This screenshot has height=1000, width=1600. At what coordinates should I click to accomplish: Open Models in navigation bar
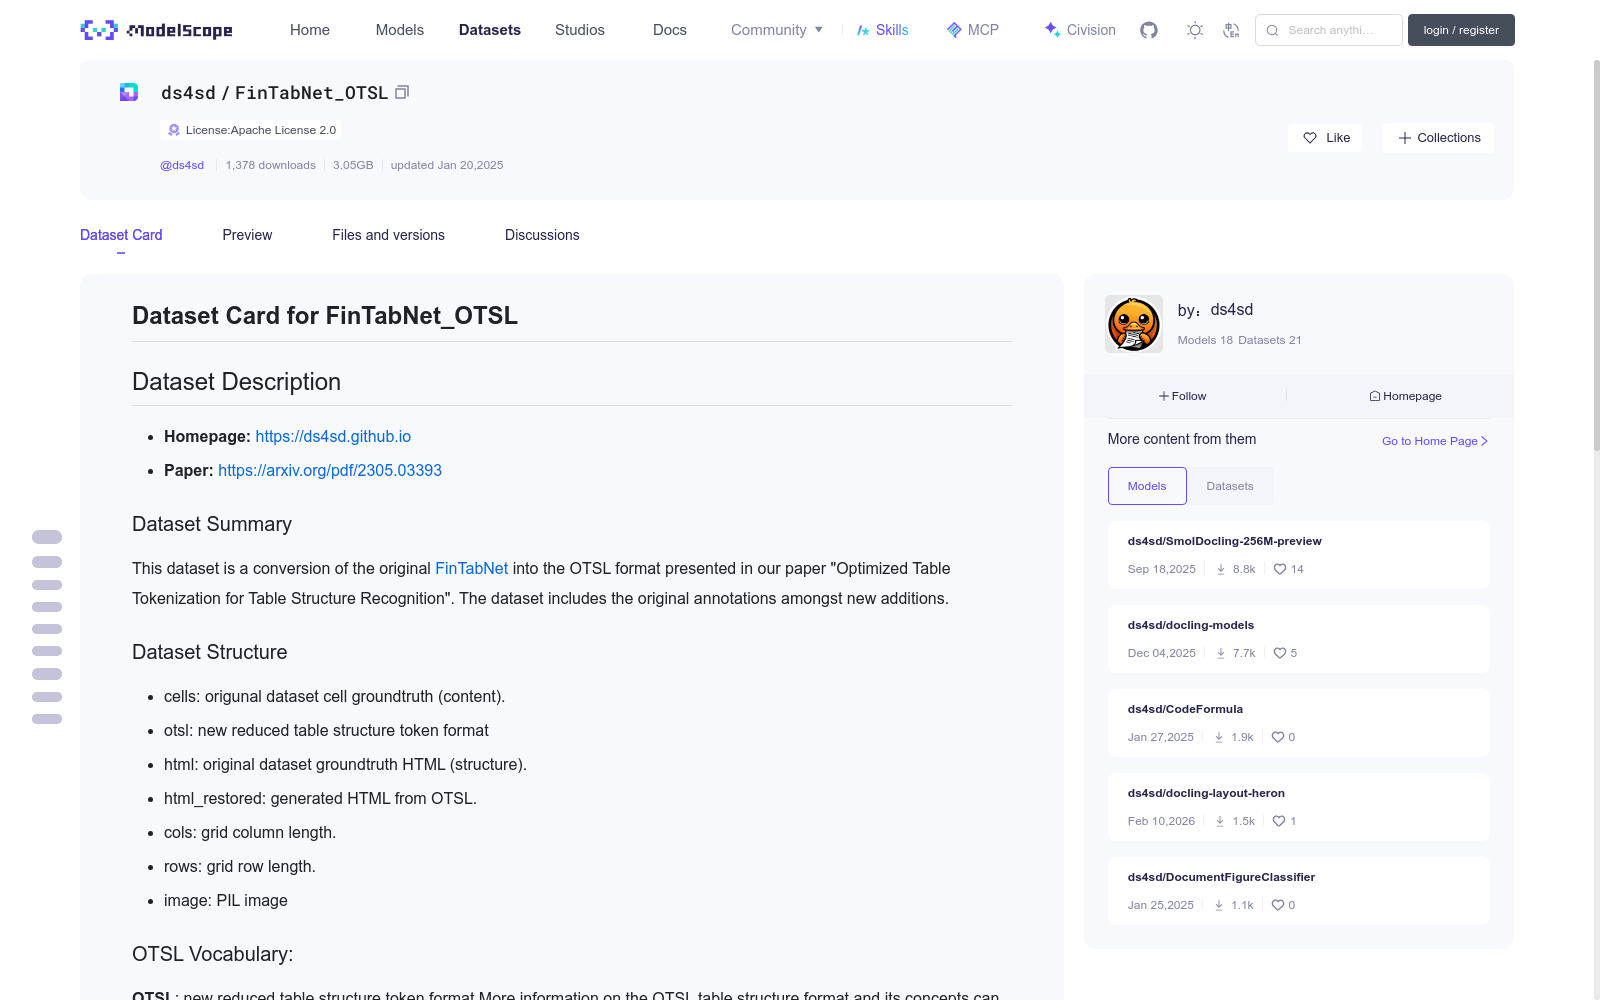400,30
